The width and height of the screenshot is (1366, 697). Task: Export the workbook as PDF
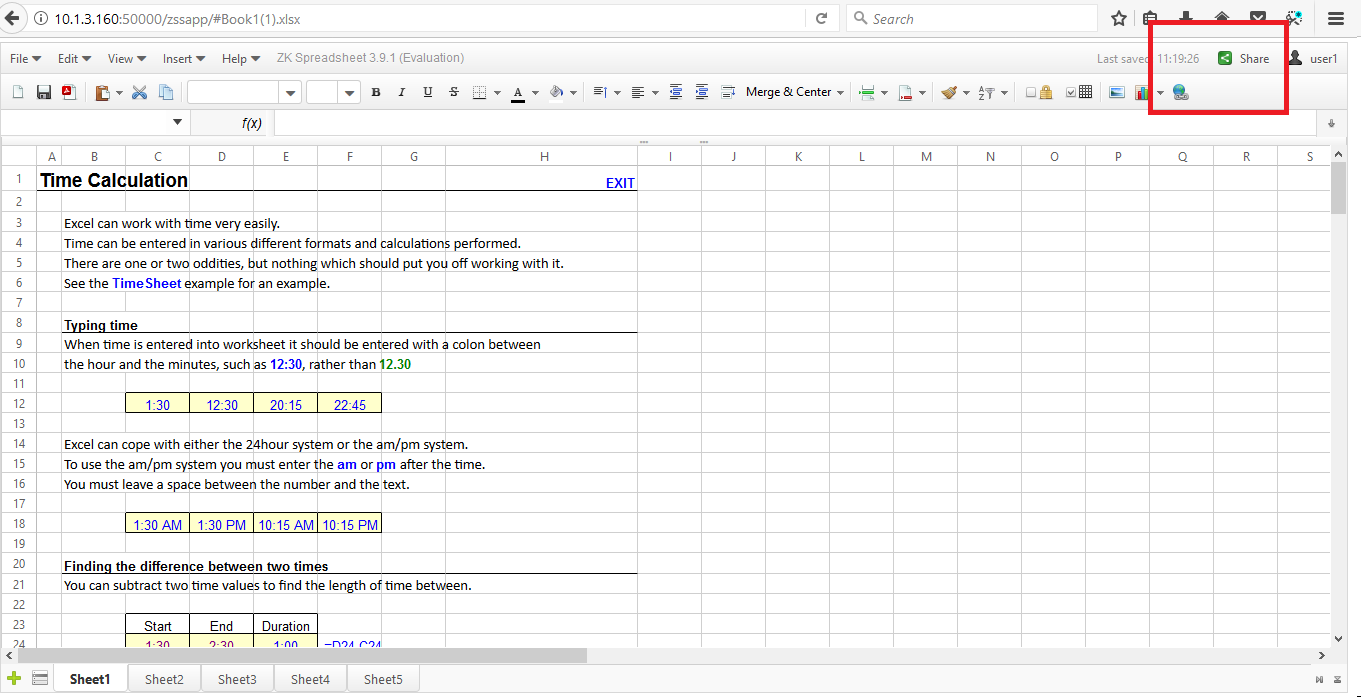[x=68, y=92]
